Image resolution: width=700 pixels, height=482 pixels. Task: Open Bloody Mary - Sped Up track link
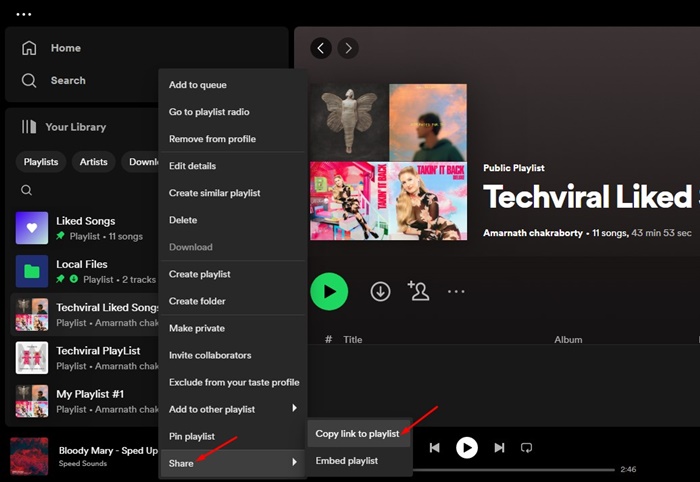pyautogui.click(x=108, y=451)
